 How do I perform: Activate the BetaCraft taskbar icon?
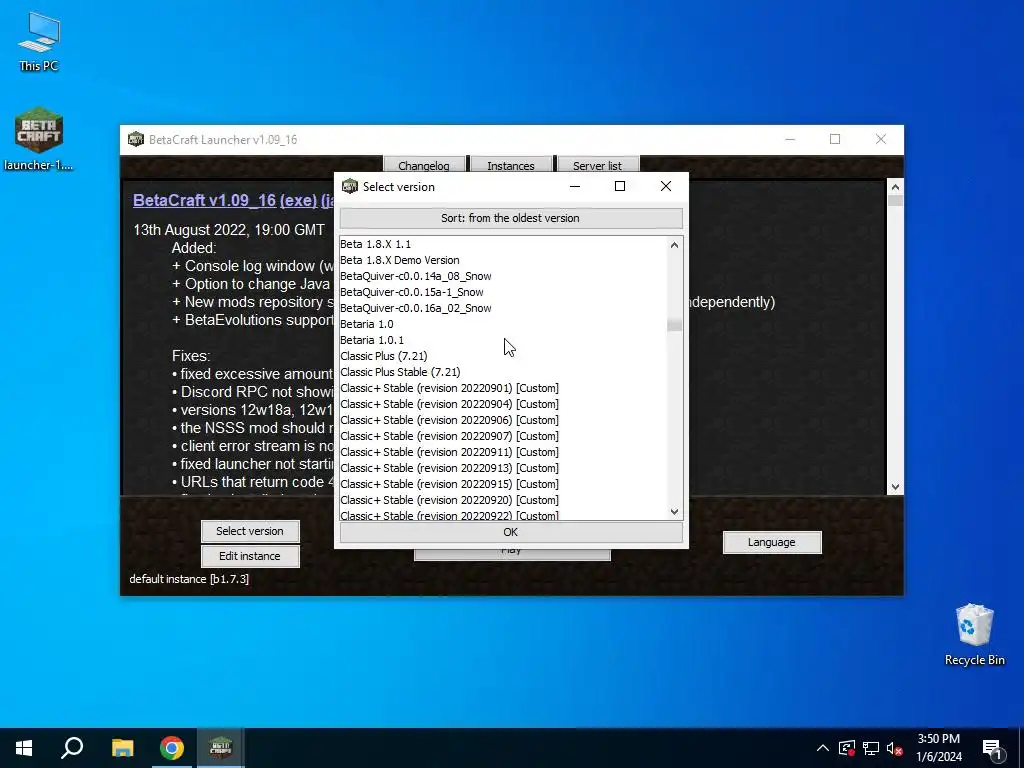221,748
